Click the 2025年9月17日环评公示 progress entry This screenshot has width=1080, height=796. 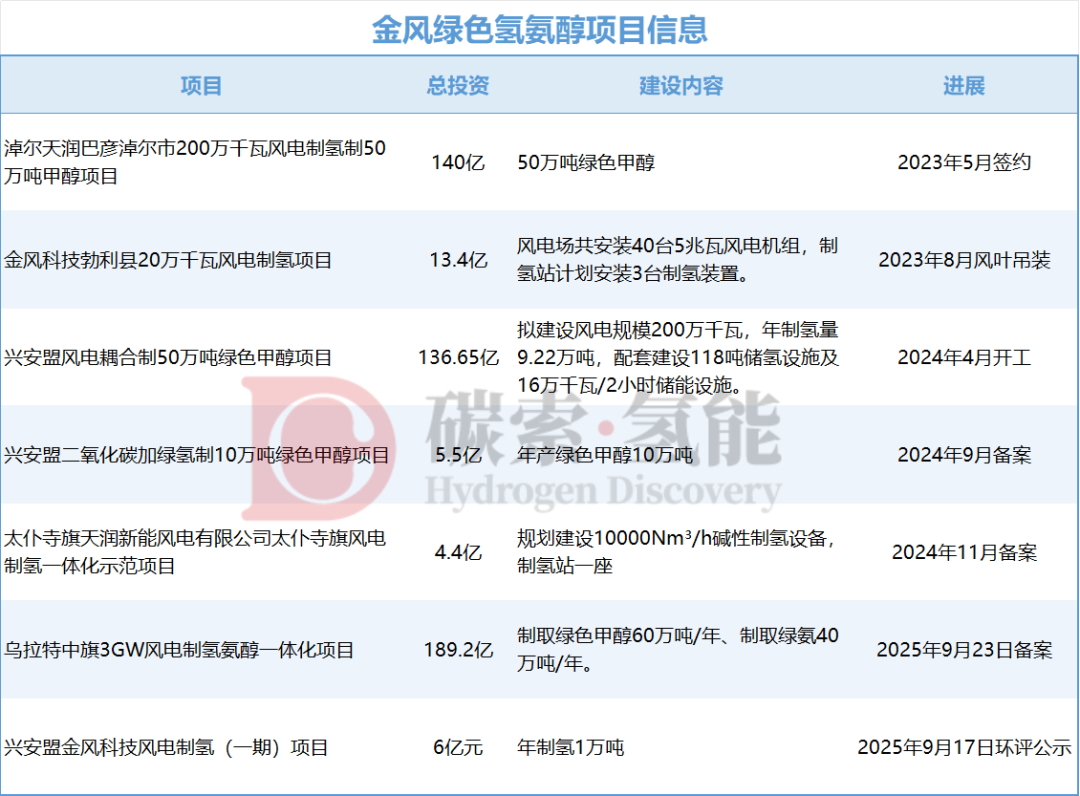point(963,747)
